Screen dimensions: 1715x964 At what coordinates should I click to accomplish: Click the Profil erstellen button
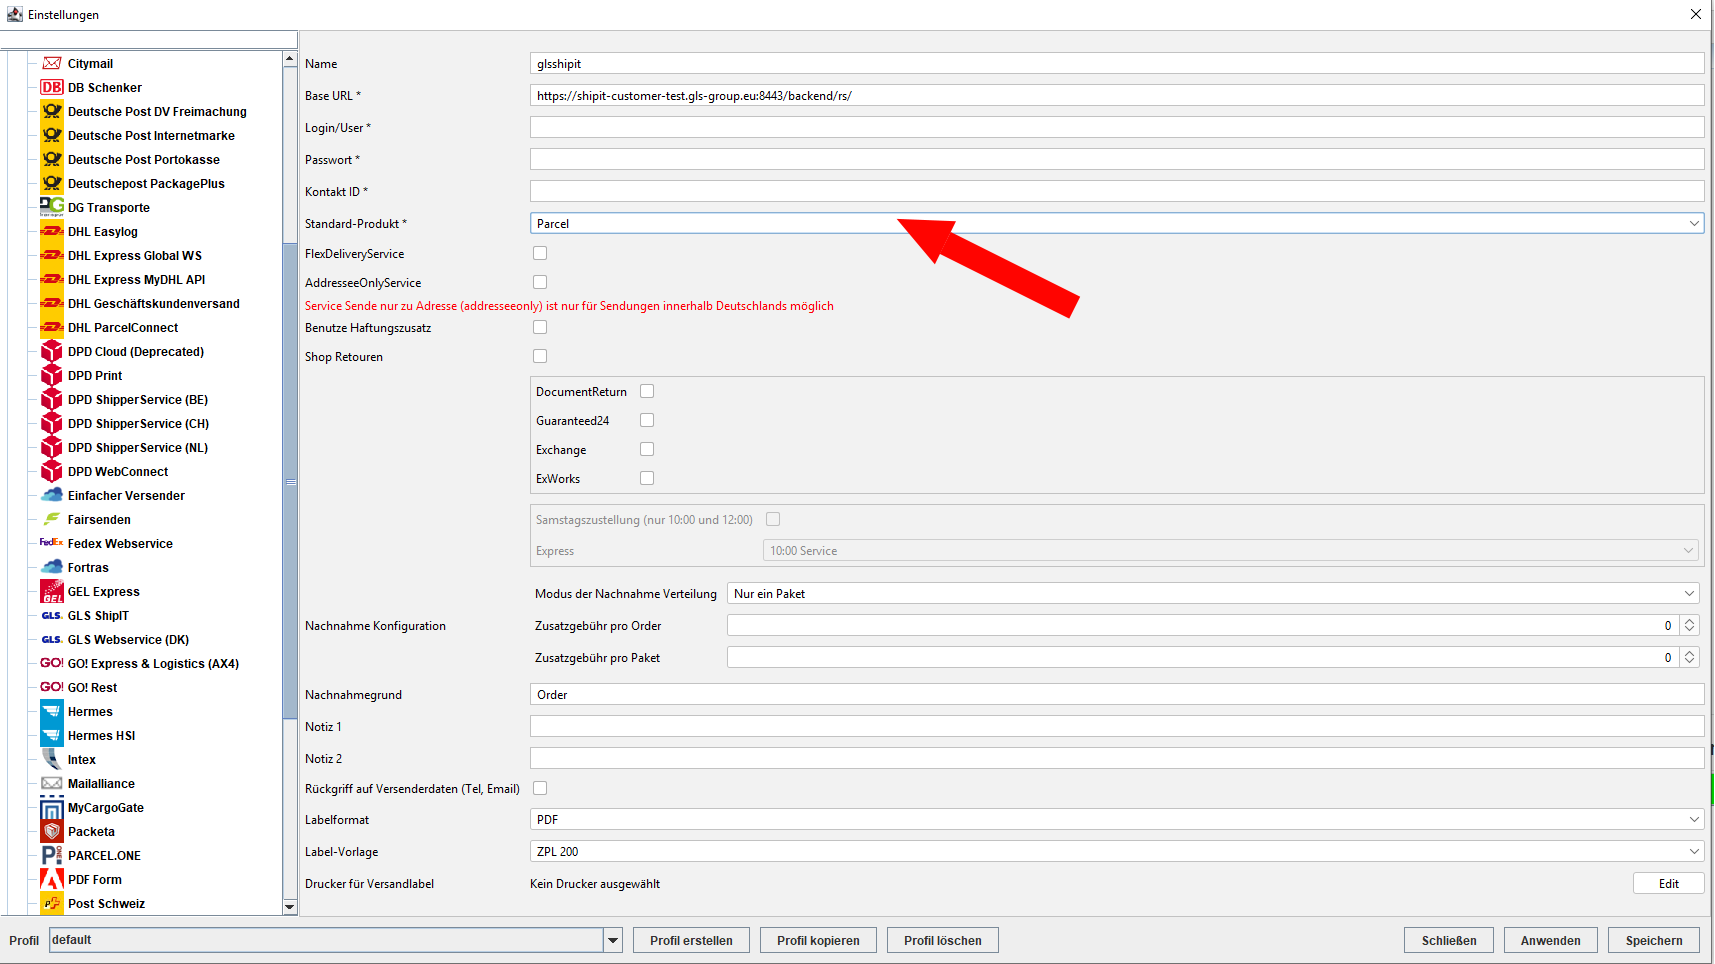coord(691,940)
